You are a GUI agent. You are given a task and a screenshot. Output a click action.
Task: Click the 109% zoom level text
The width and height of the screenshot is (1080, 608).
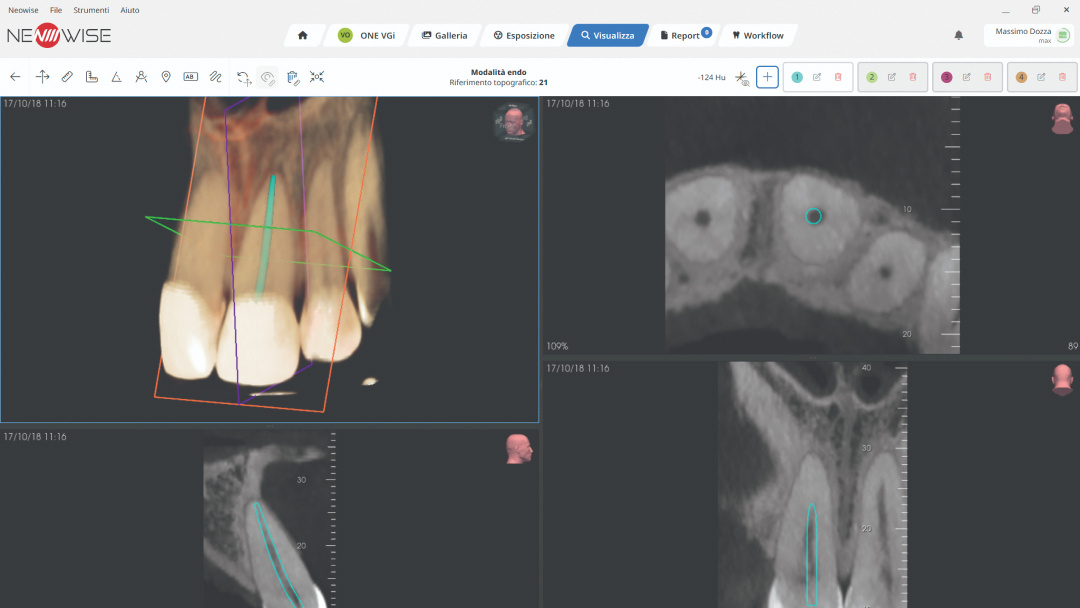[x=557, y=346]
